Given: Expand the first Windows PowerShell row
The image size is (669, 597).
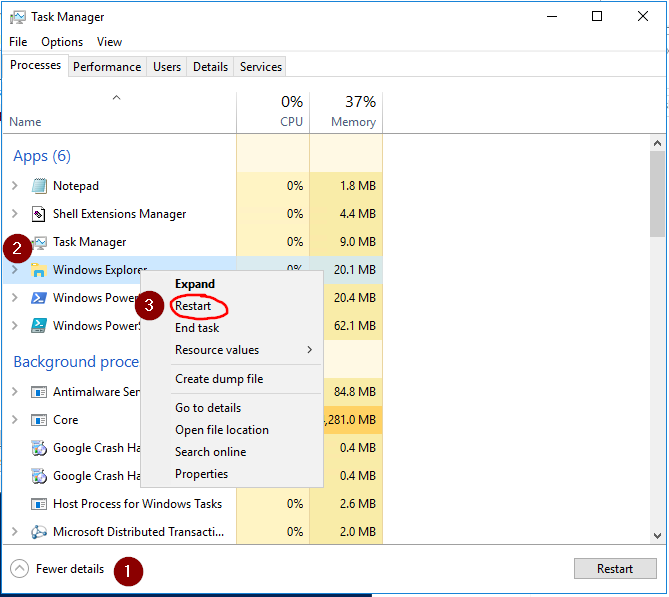Looking at the screenshot, I should (15, 297).
